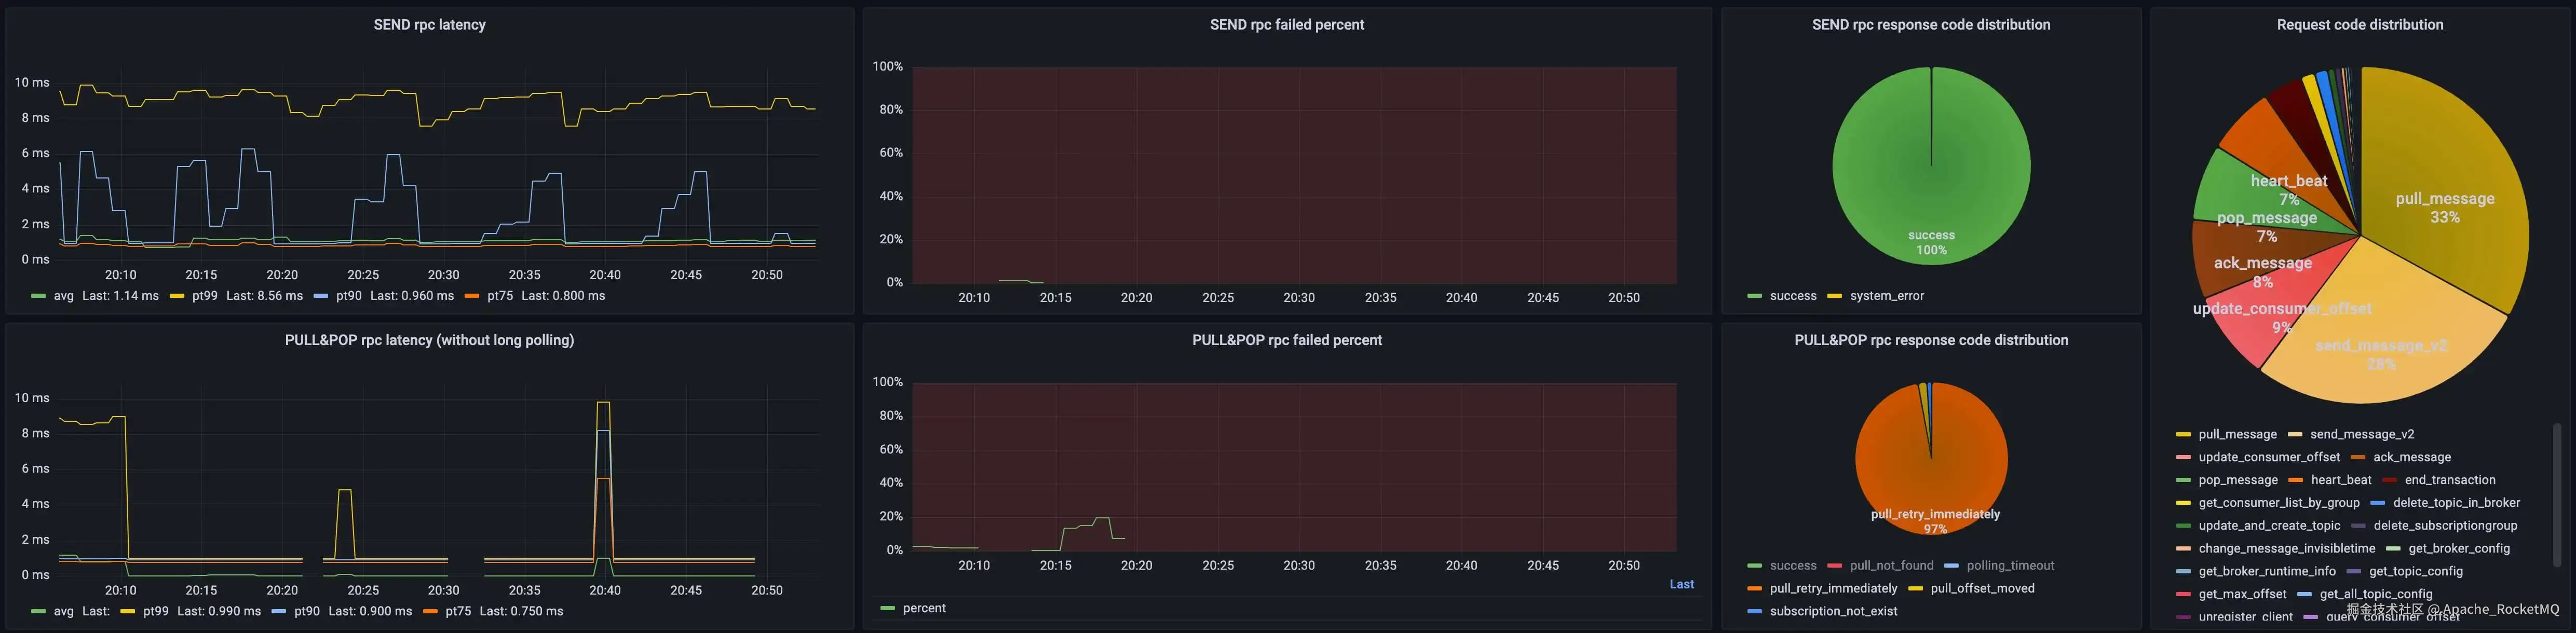Click the pull_not_found legend color swatch

[x=1834, y=566]
